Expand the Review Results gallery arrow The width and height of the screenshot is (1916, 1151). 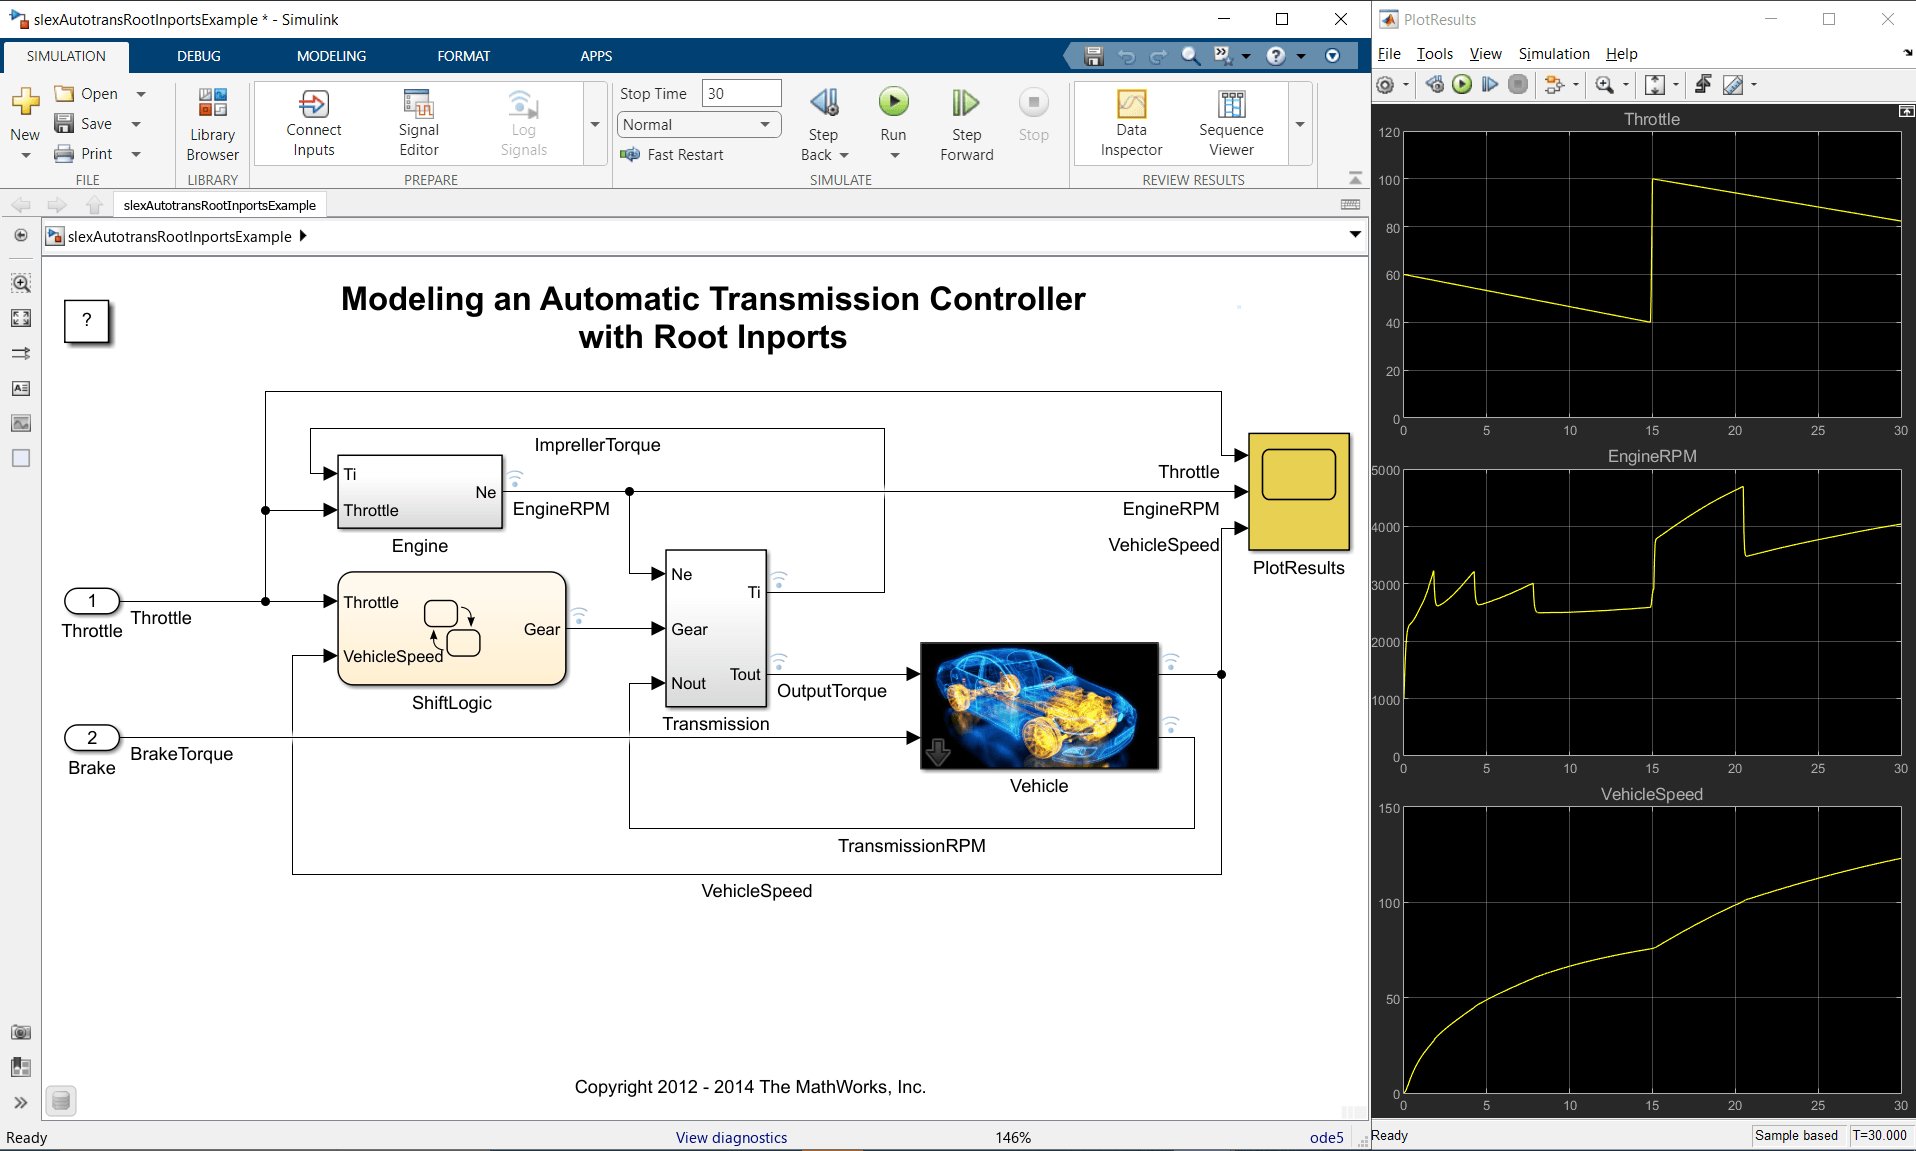1300,125
